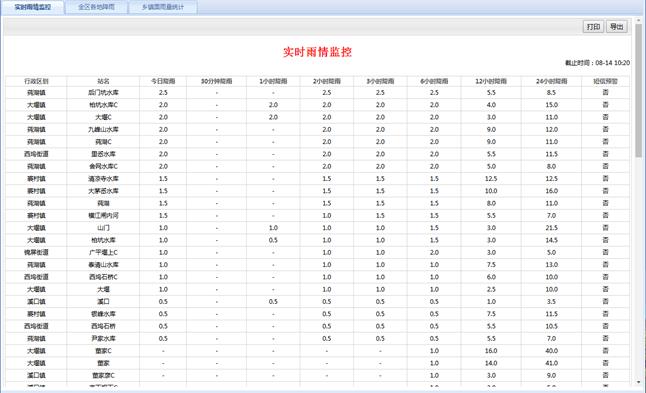
Task: Click 西坞街道 in the 里岙水库 row
Action: (x=36, y=154)
